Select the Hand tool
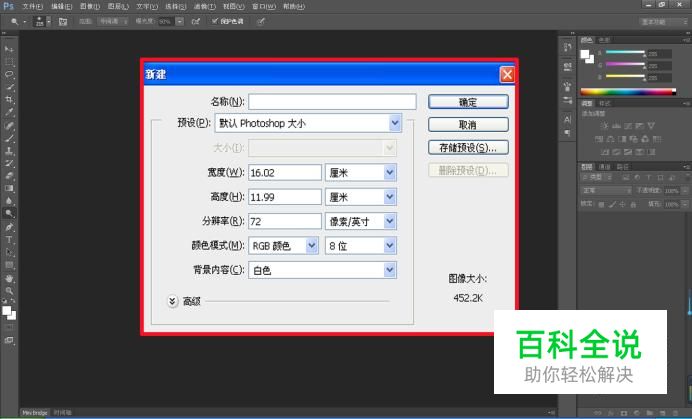Viewport: 692px width, 419px height. [9, 279]
